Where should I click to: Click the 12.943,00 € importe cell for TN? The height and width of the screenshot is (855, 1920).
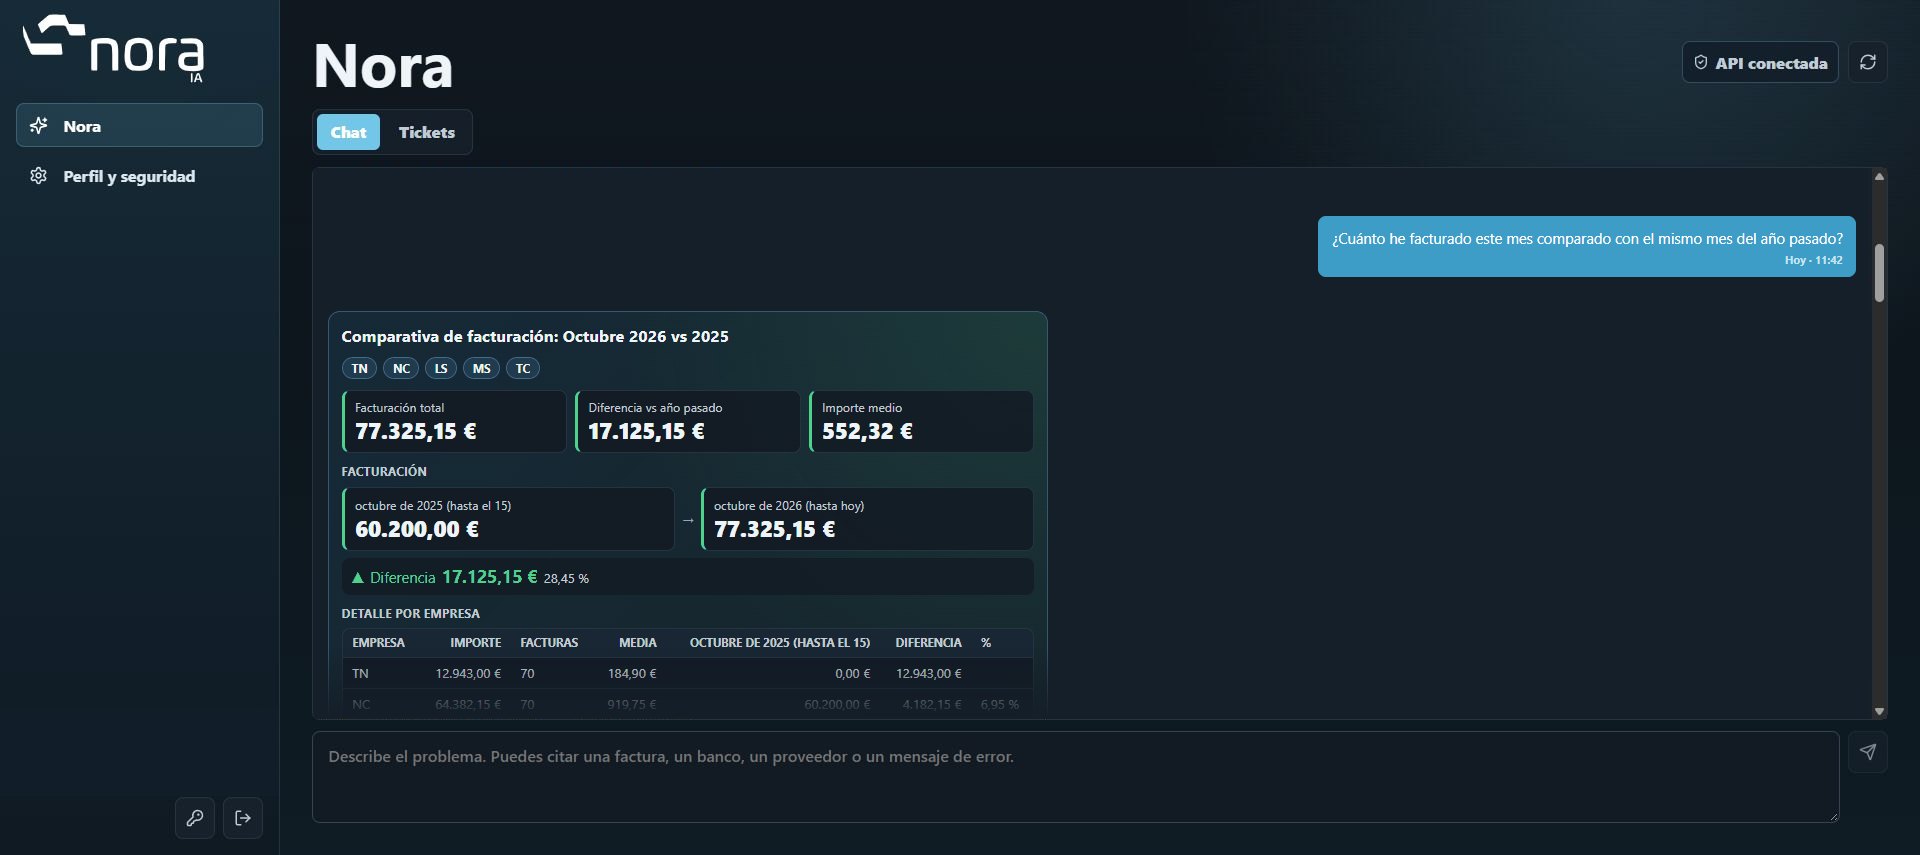coord(468,674)
